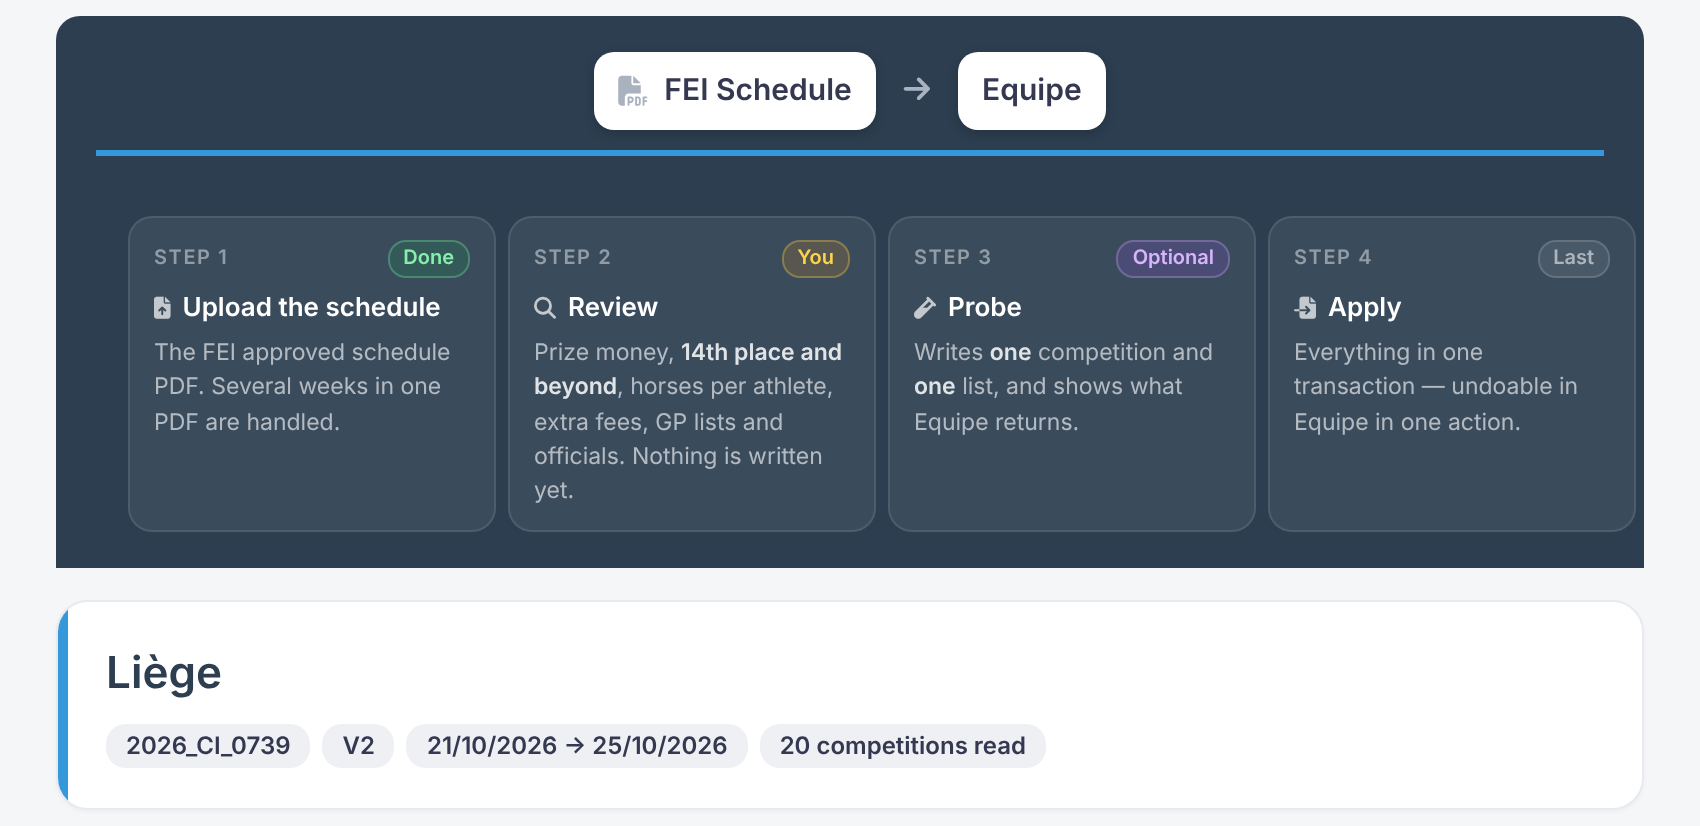
Task: Click the upload document icon in Step 1
Action: [162, 307]
